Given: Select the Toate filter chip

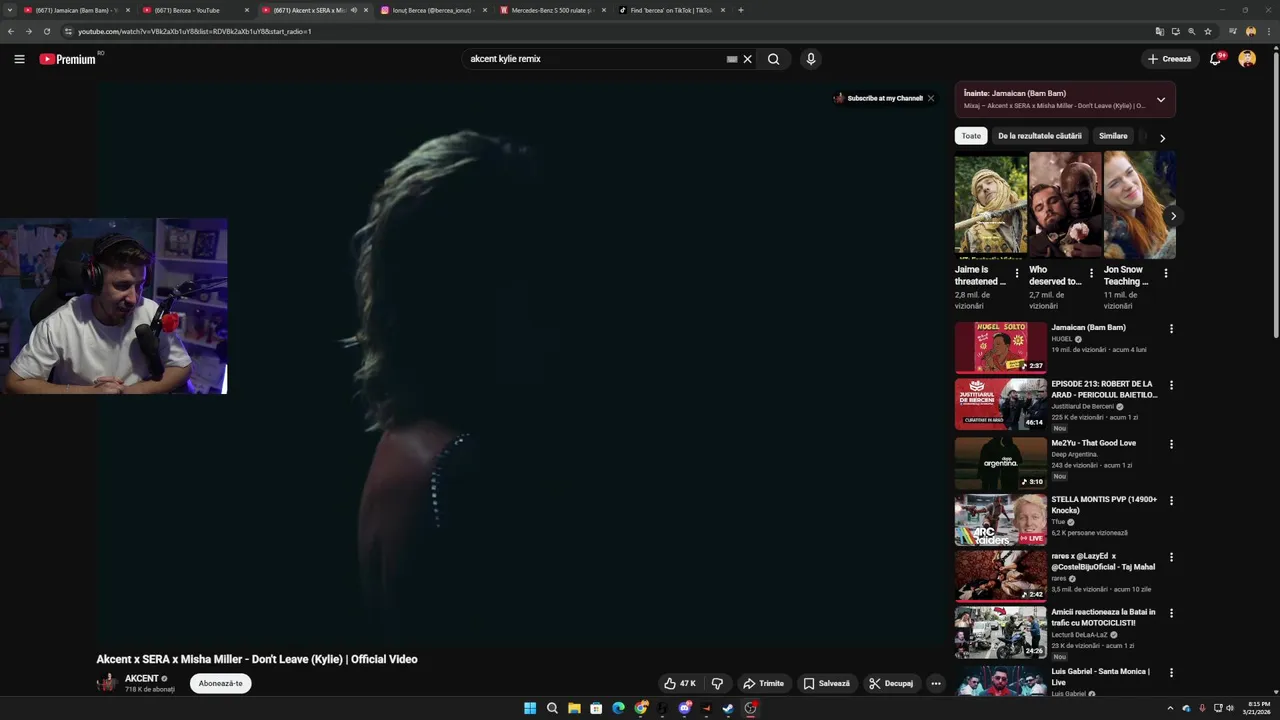Looking at the screenshot, I should 971,136.
